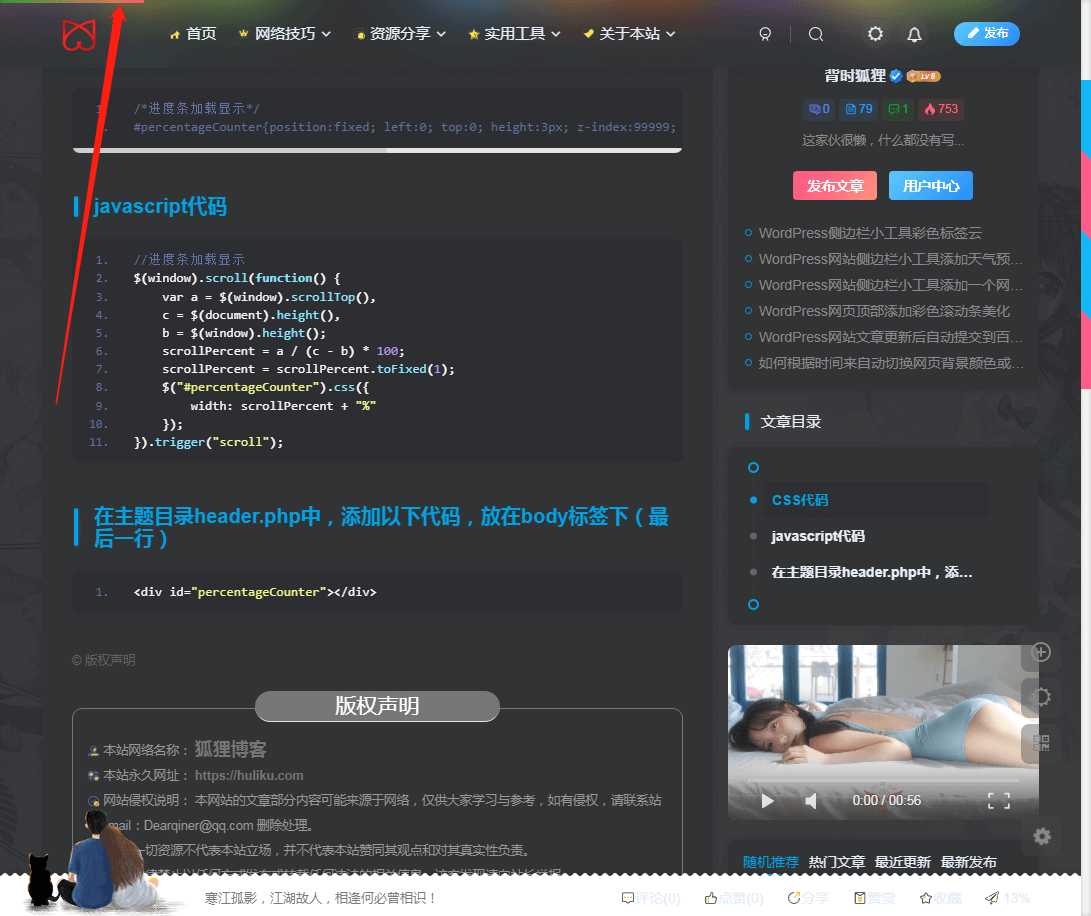Switch to the 热门文章 tab
Viewport: 1091px width, 916px height.
point(836,862)
